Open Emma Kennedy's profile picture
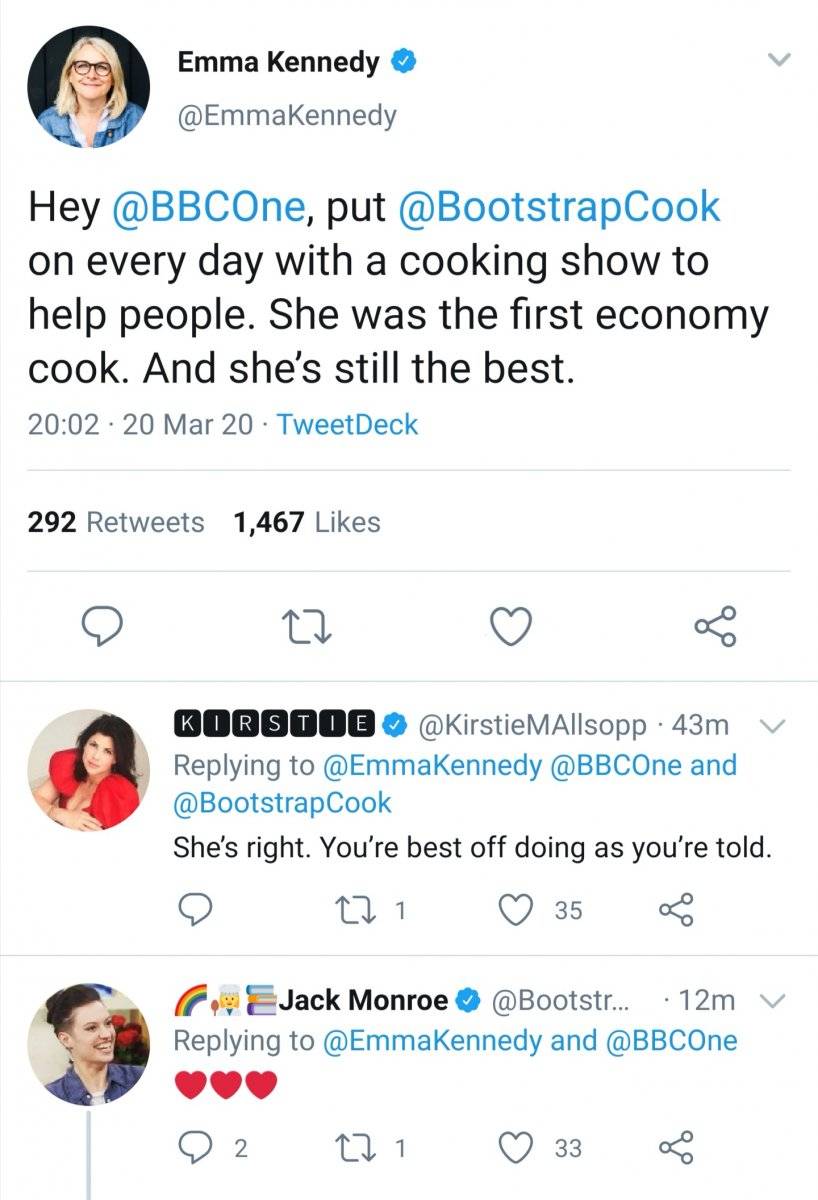The height and width of the screenshot is (1200, 818). 88,87
